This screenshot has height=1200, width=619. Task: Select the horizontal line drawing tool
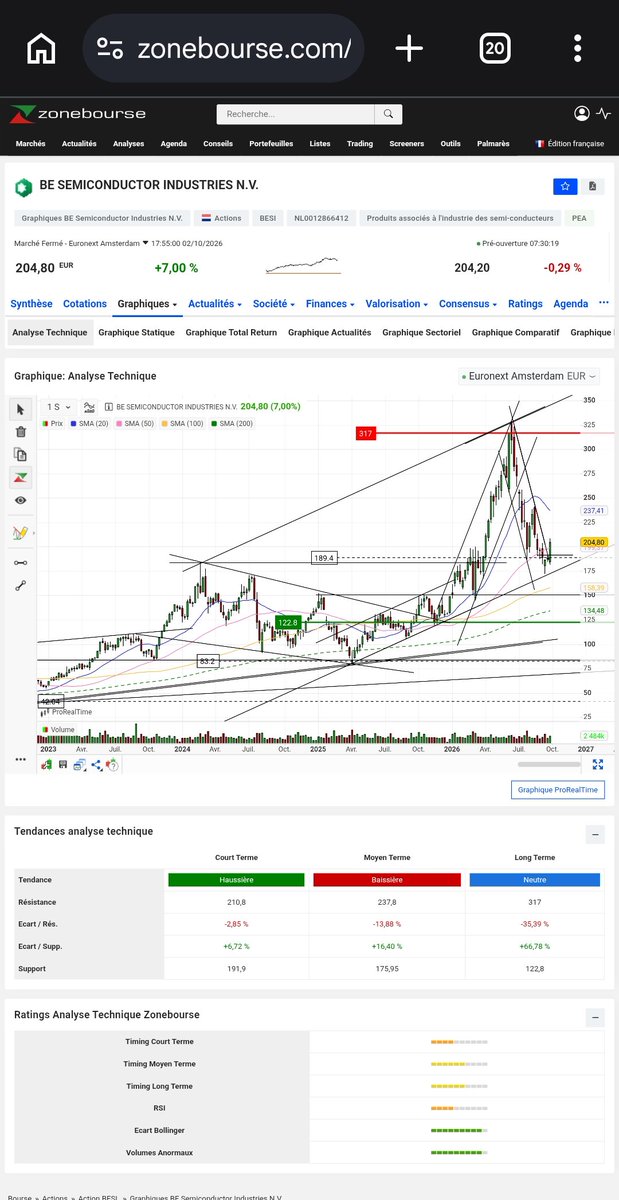click(21, 563)
